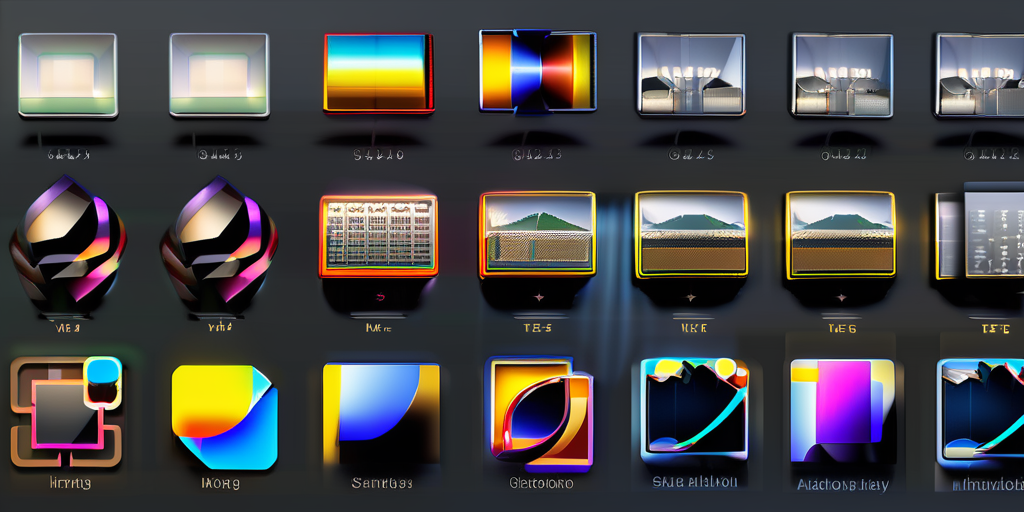Image resolution: width=1024 pixels, height=512 pixels.
Task: Open the second metallic swirl shield with pink edge
Action: [219, 245]
